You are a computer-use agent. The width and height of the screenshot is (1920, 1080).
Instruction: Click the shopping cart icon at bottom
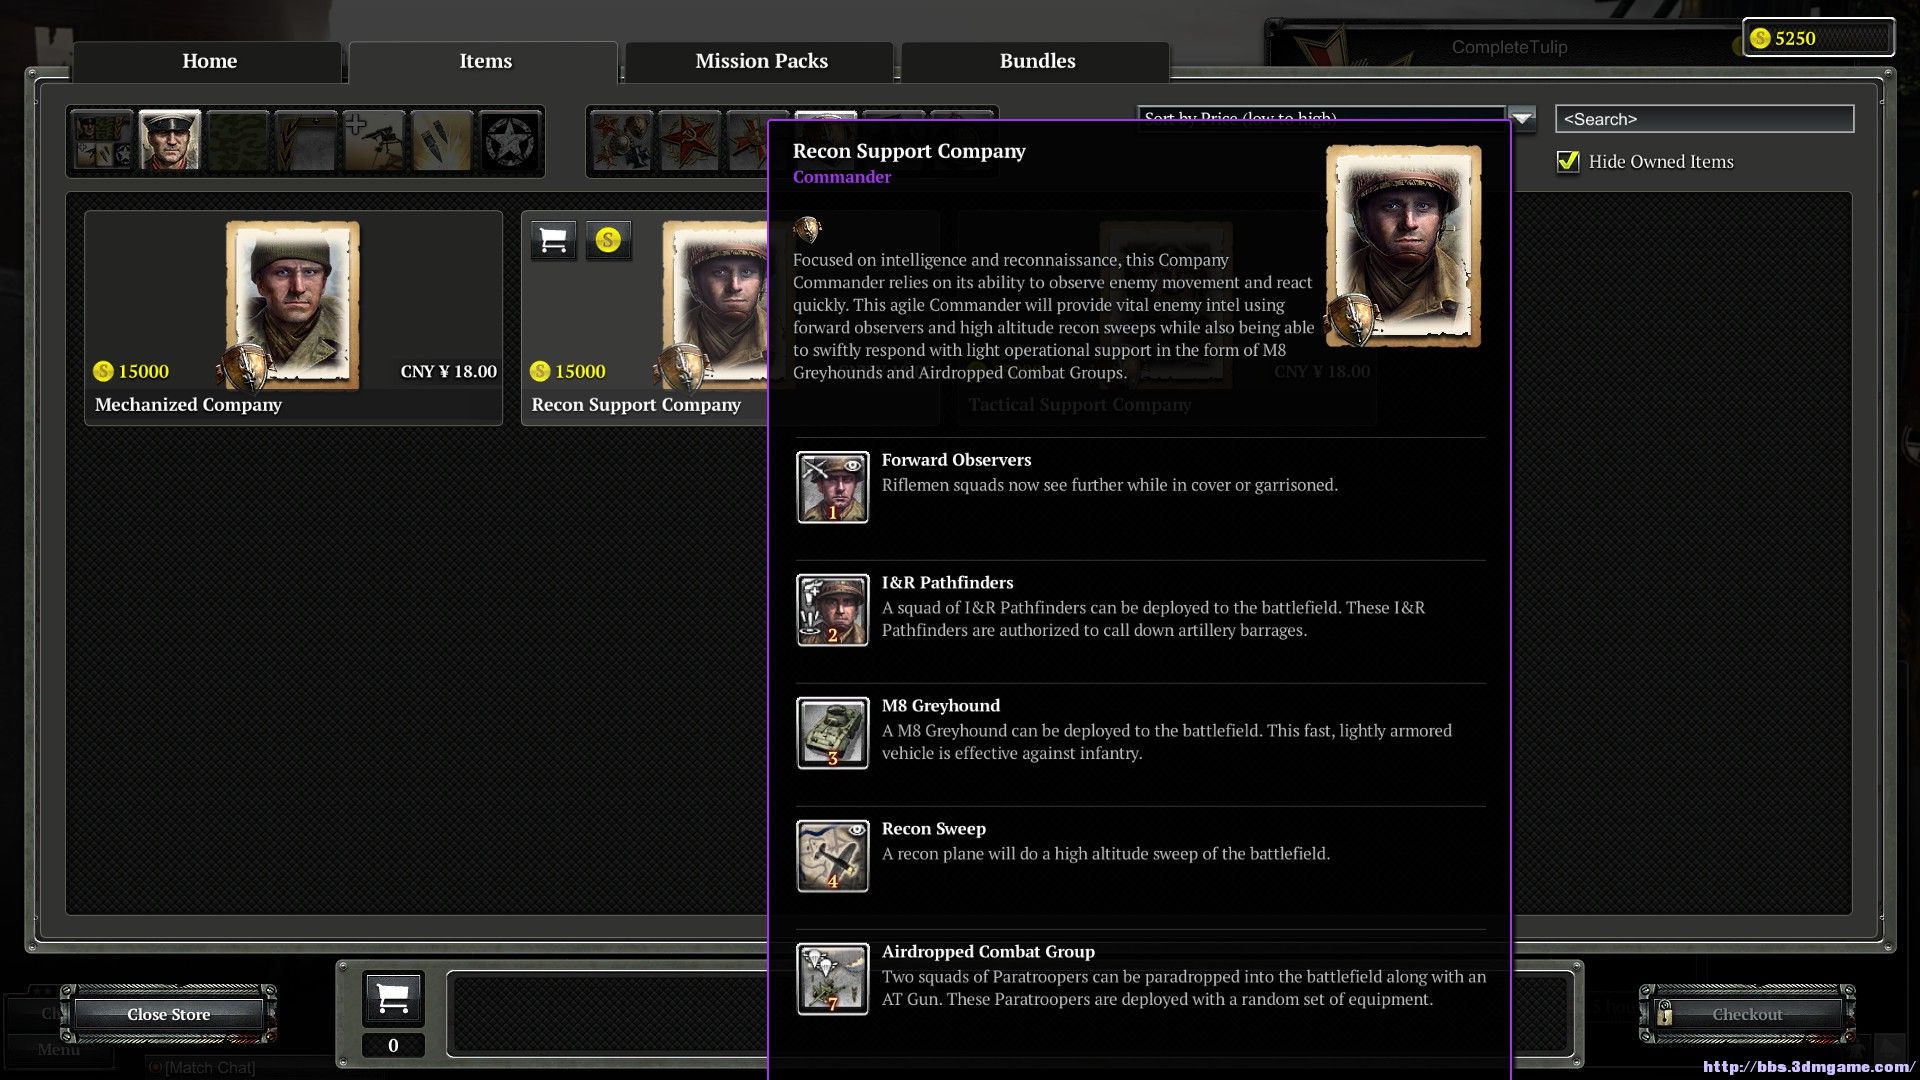click(393, 998)
